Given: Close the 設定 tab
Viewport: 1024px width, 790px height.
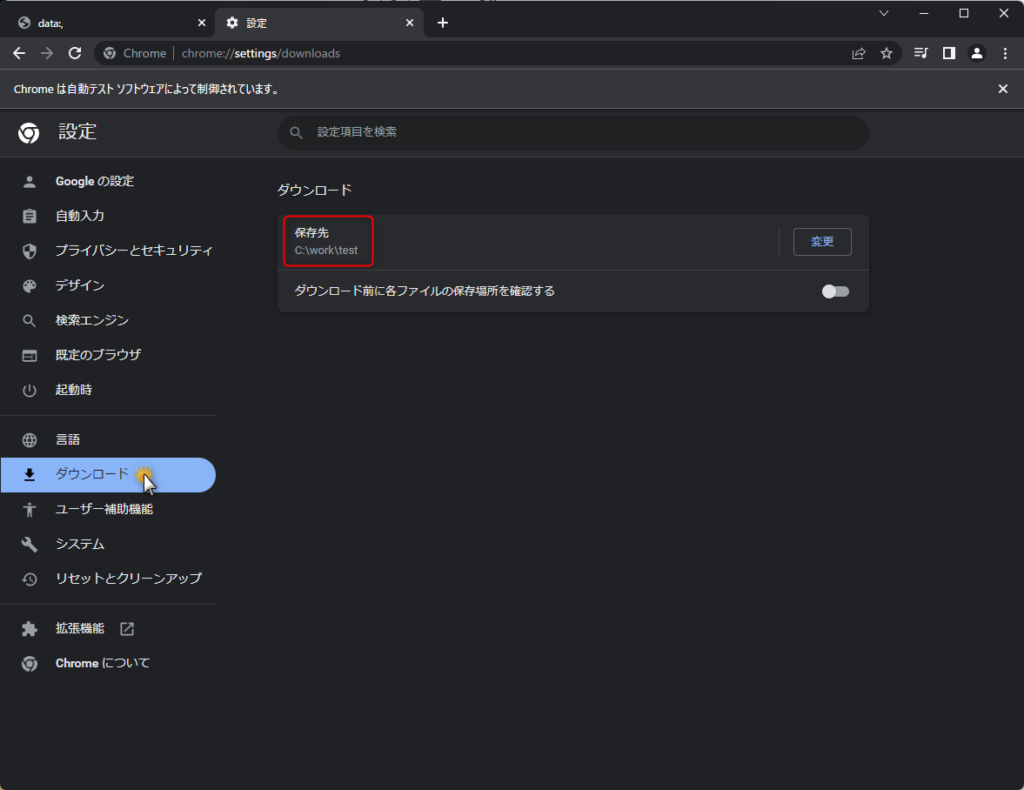Looking at the screenshot, I should [409, 23].
